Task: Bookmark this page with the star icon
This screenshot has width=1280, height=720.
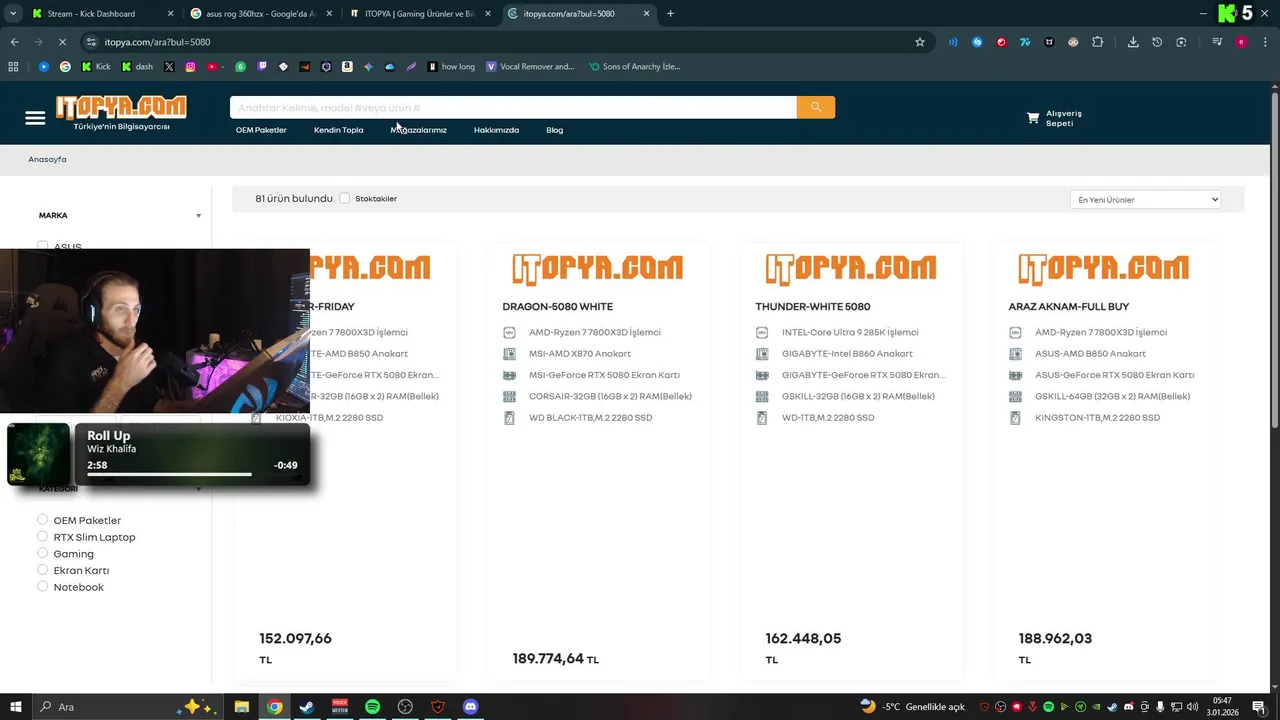Action: tap(920, 42)
